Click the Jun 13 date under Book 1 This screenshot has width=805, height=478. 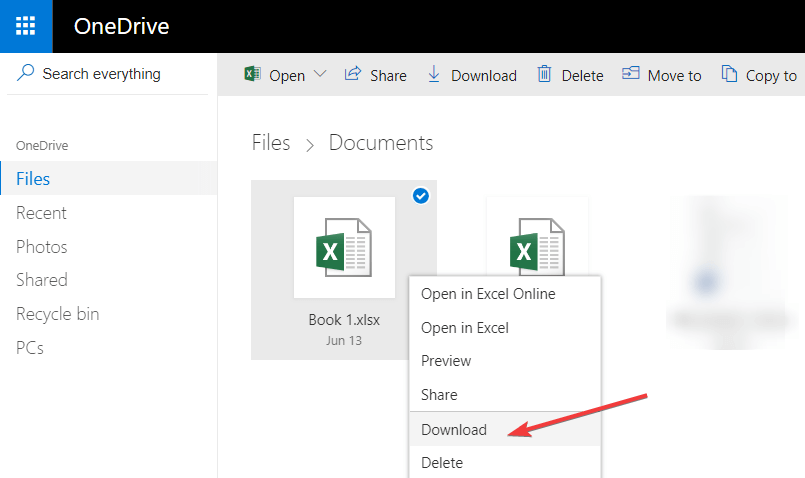point(344,340)
